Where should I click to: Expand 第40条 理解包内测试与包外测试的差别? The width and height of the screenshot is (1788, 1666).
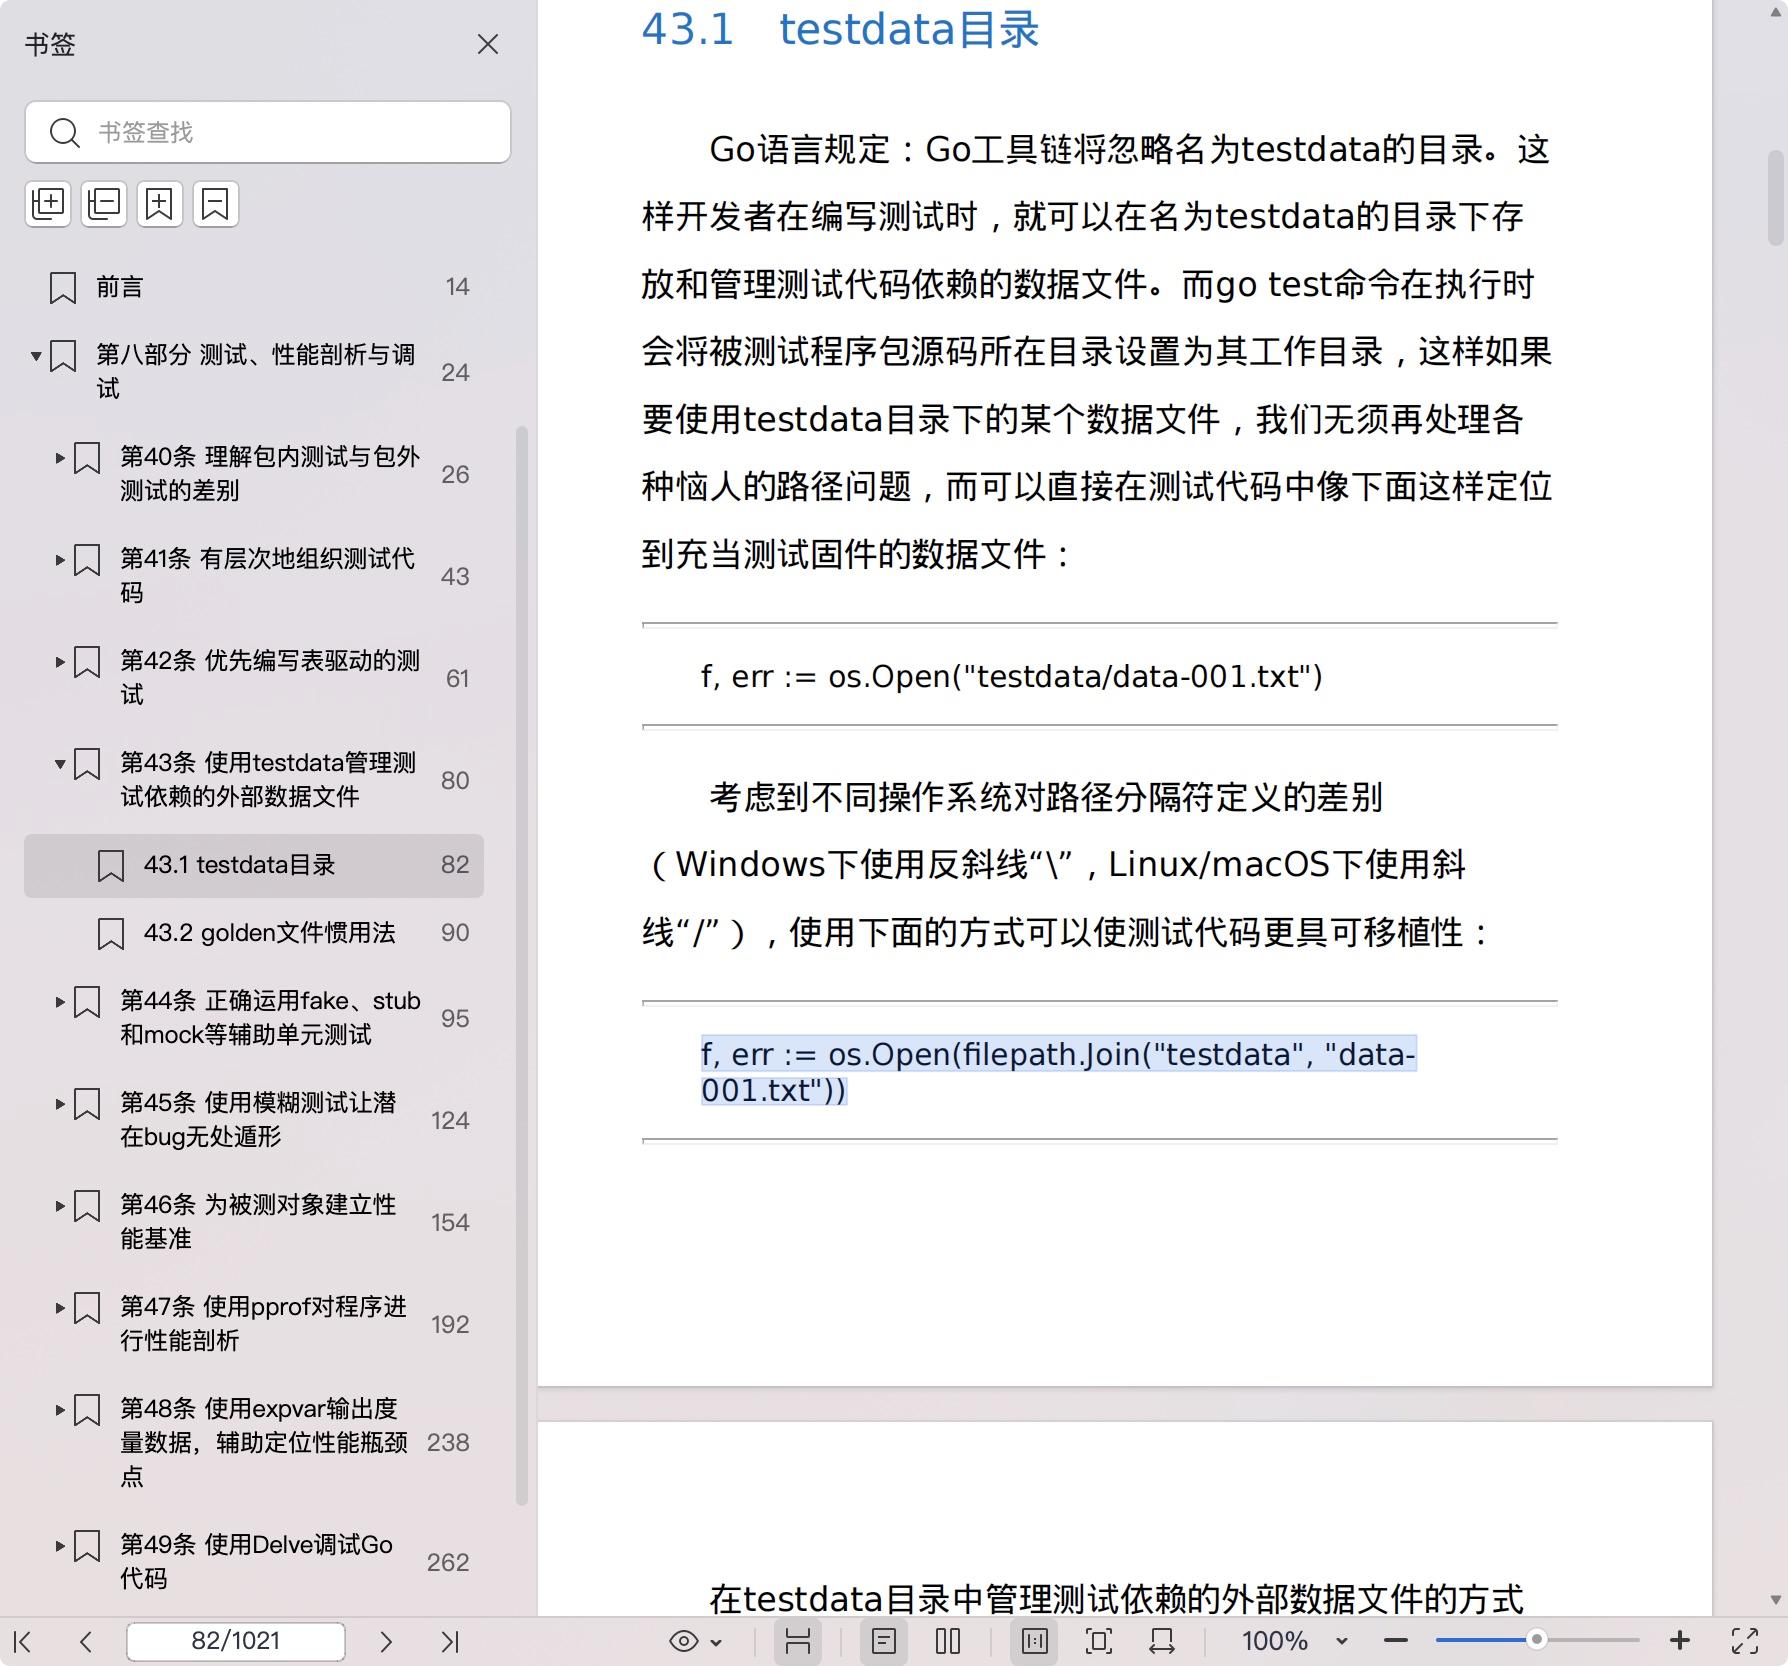tap(60, 458)
